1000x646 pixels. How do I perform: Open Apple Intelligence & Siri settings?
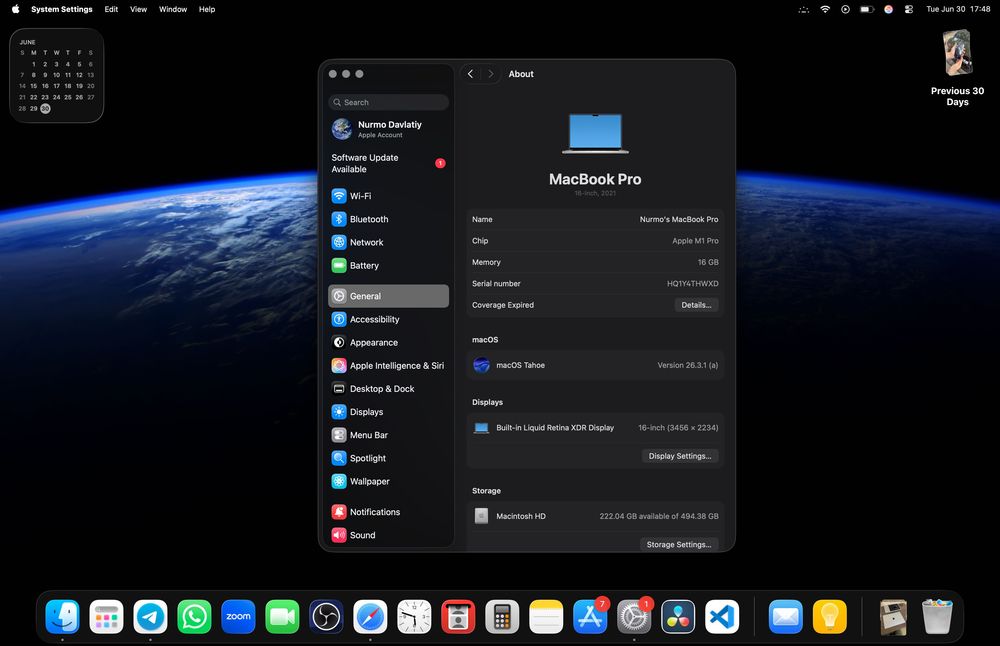click(x=388, y=365)
